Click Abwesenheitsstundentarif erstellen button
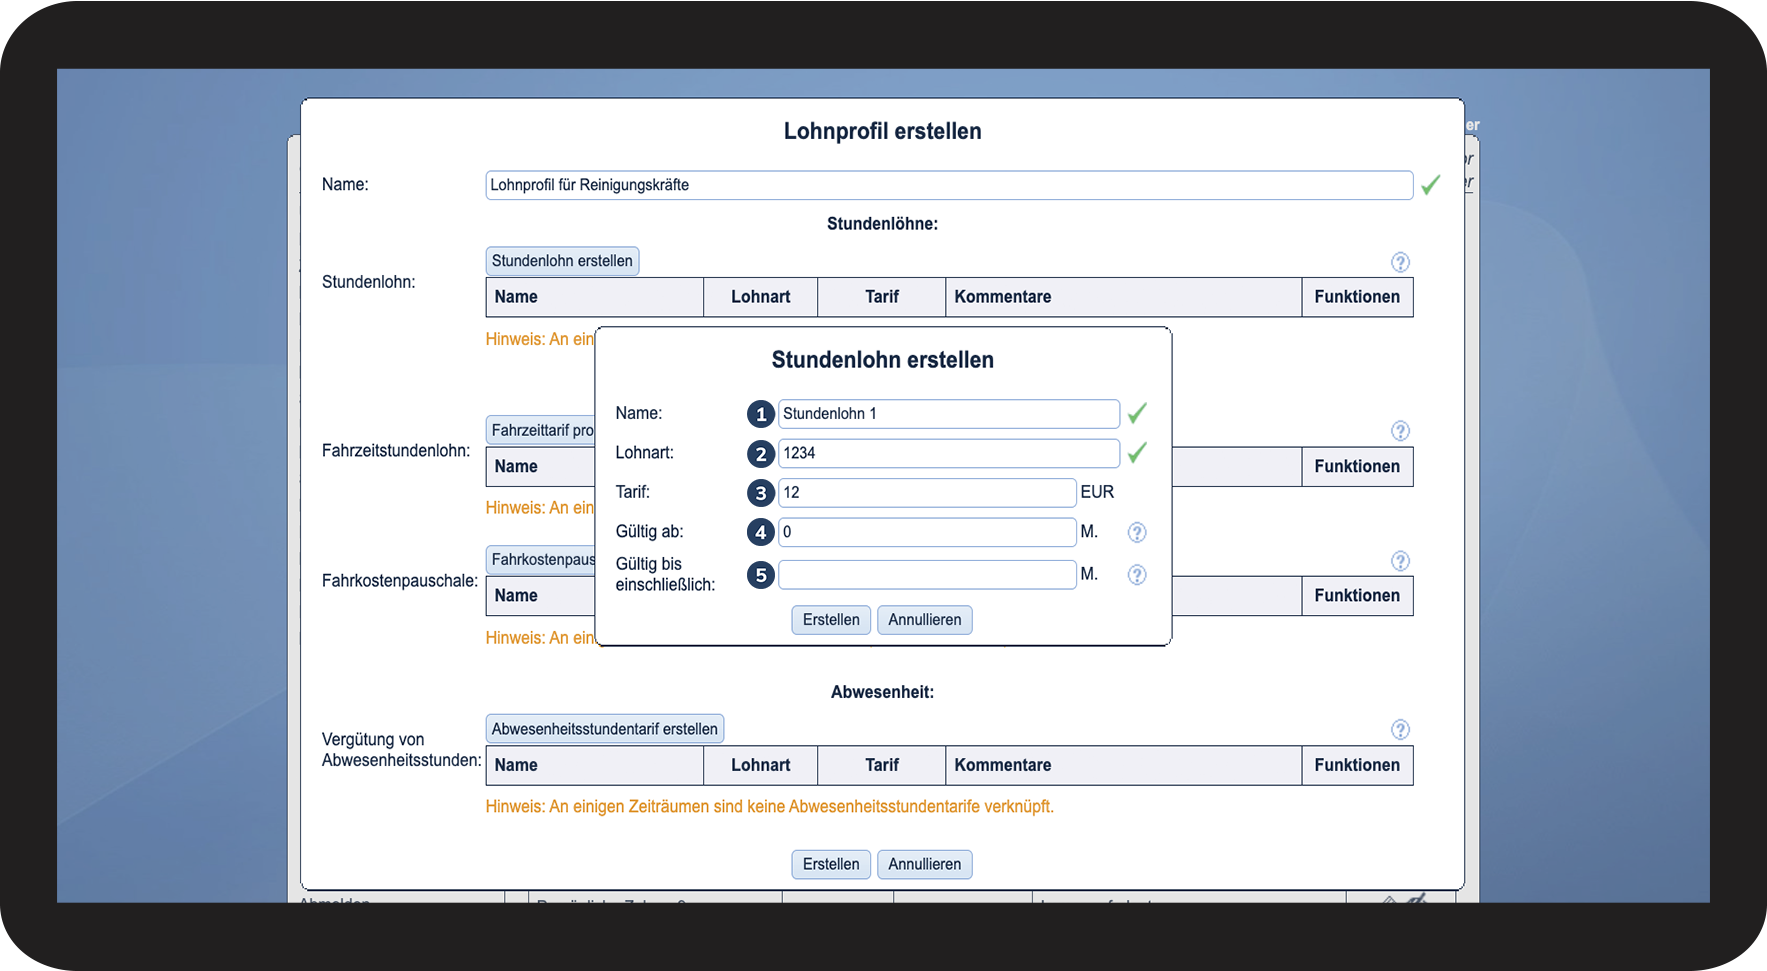 pyautogui.click(x=605, y=729)
